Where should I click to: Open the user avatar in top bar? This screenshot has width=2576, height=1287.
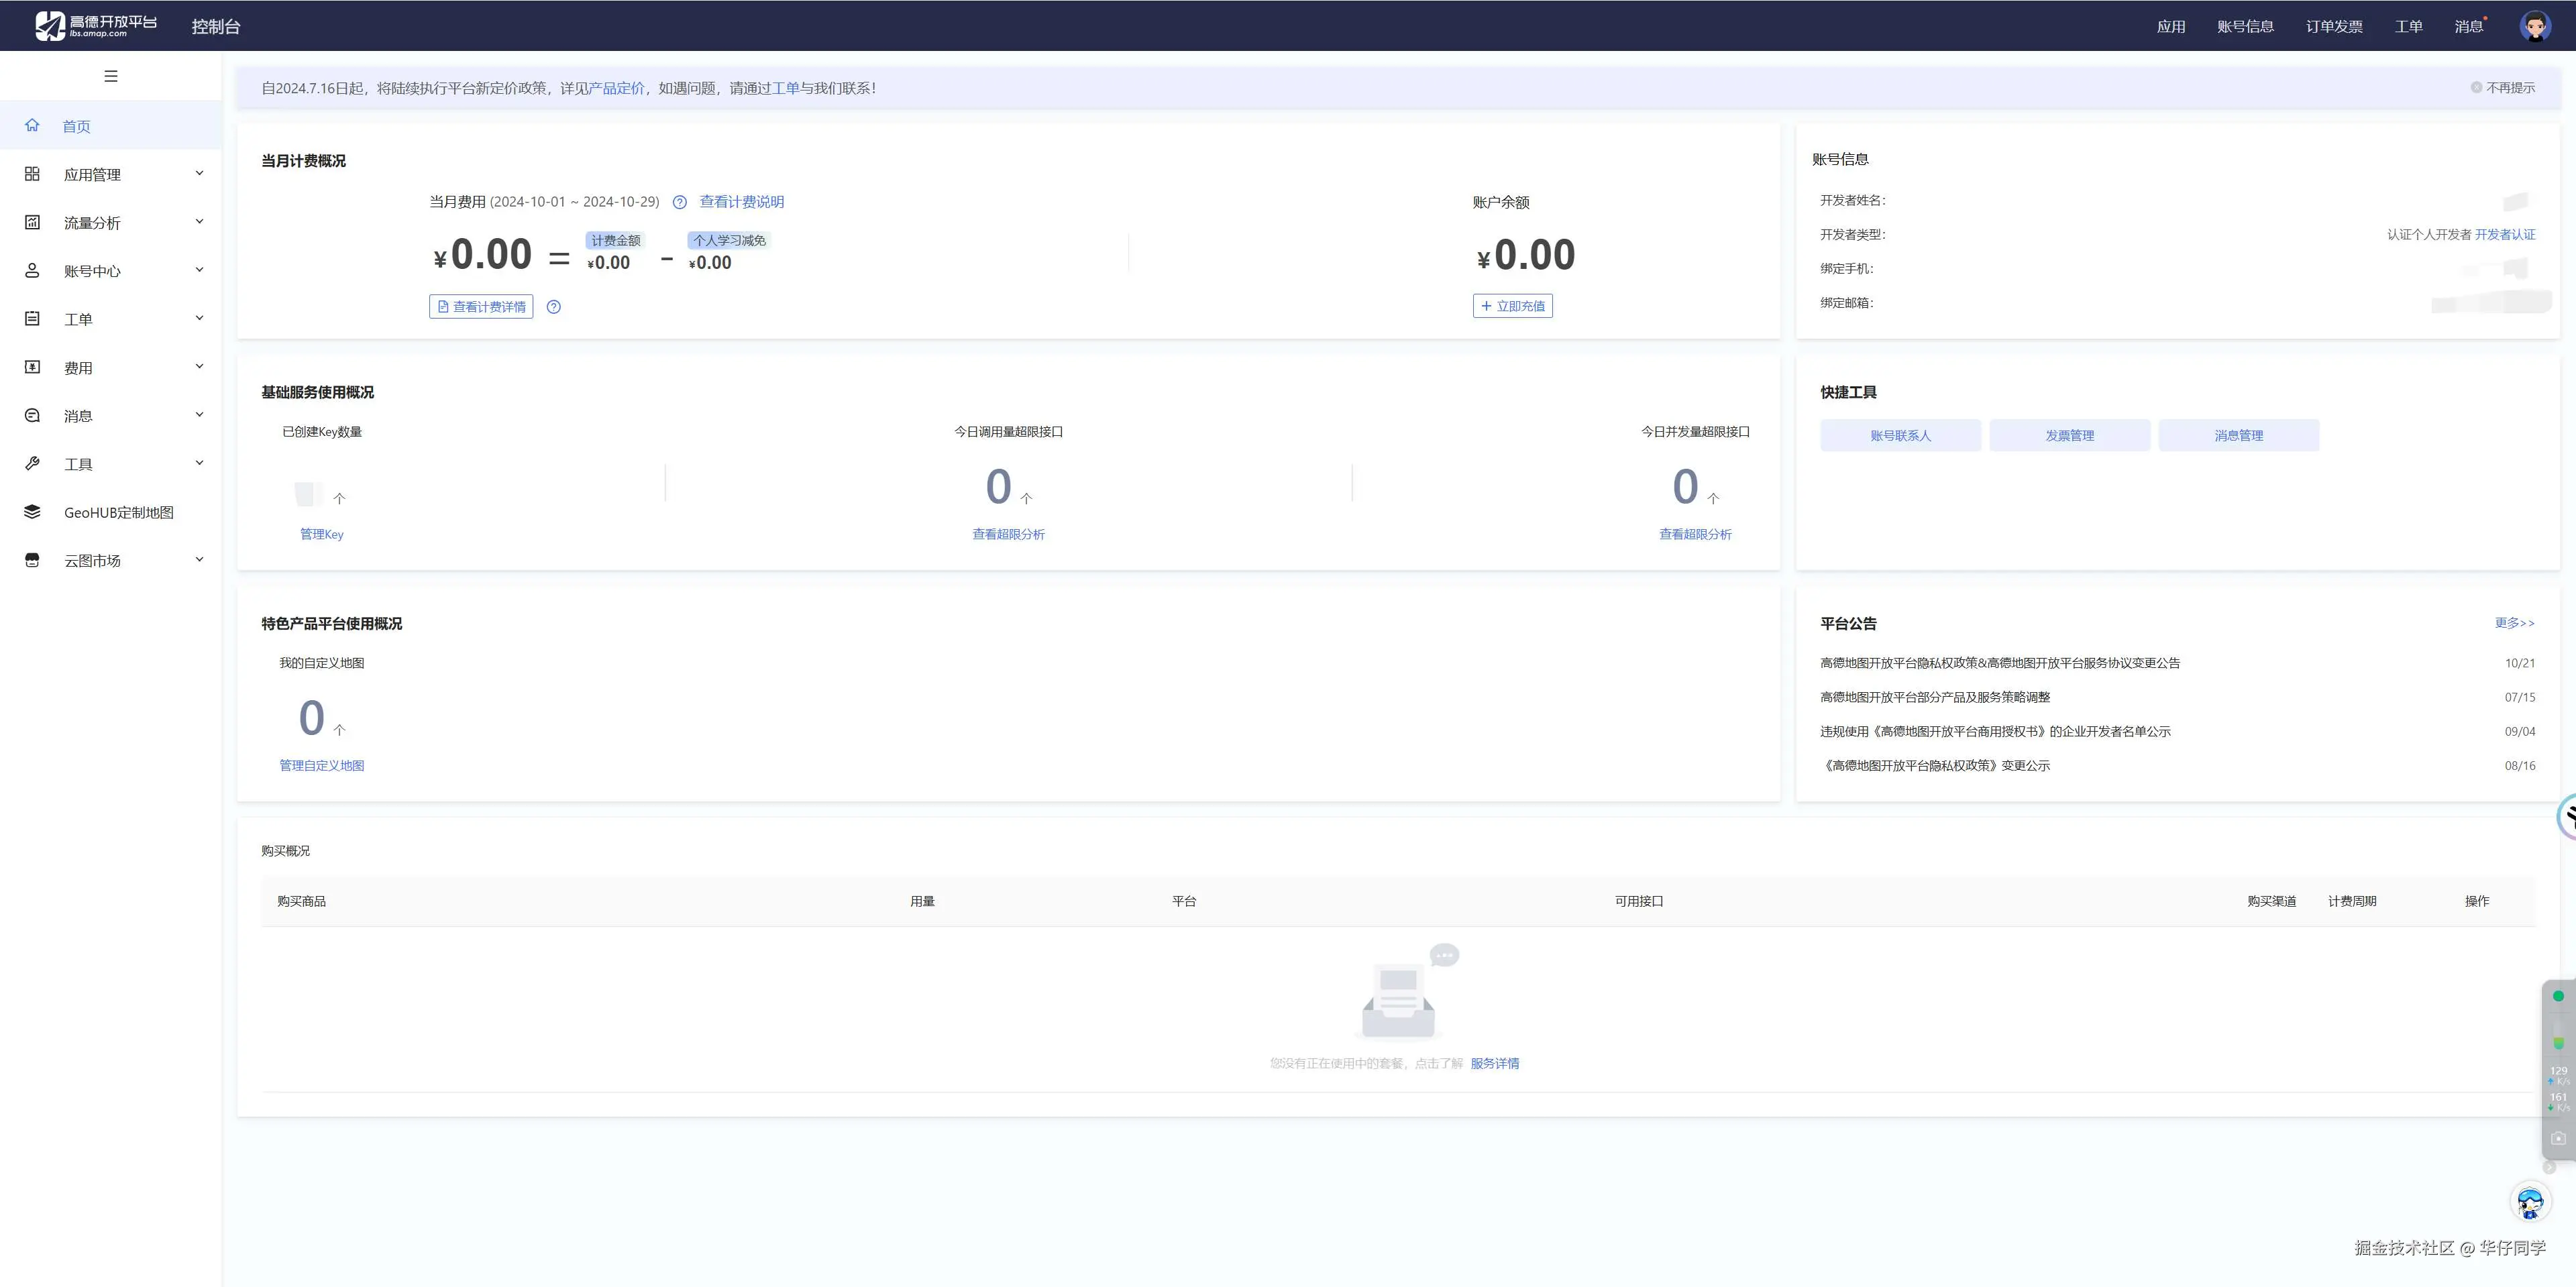2534,26
